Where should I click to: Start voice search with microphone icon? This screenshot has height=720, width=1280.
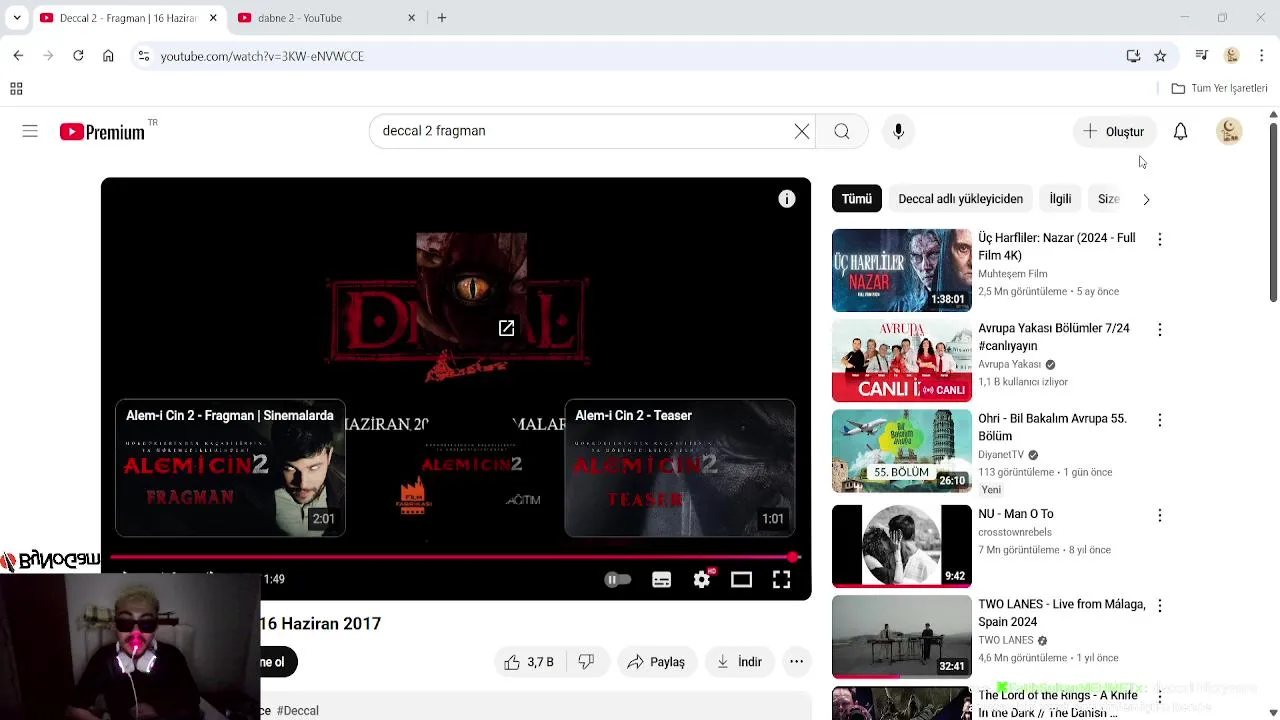898,131
